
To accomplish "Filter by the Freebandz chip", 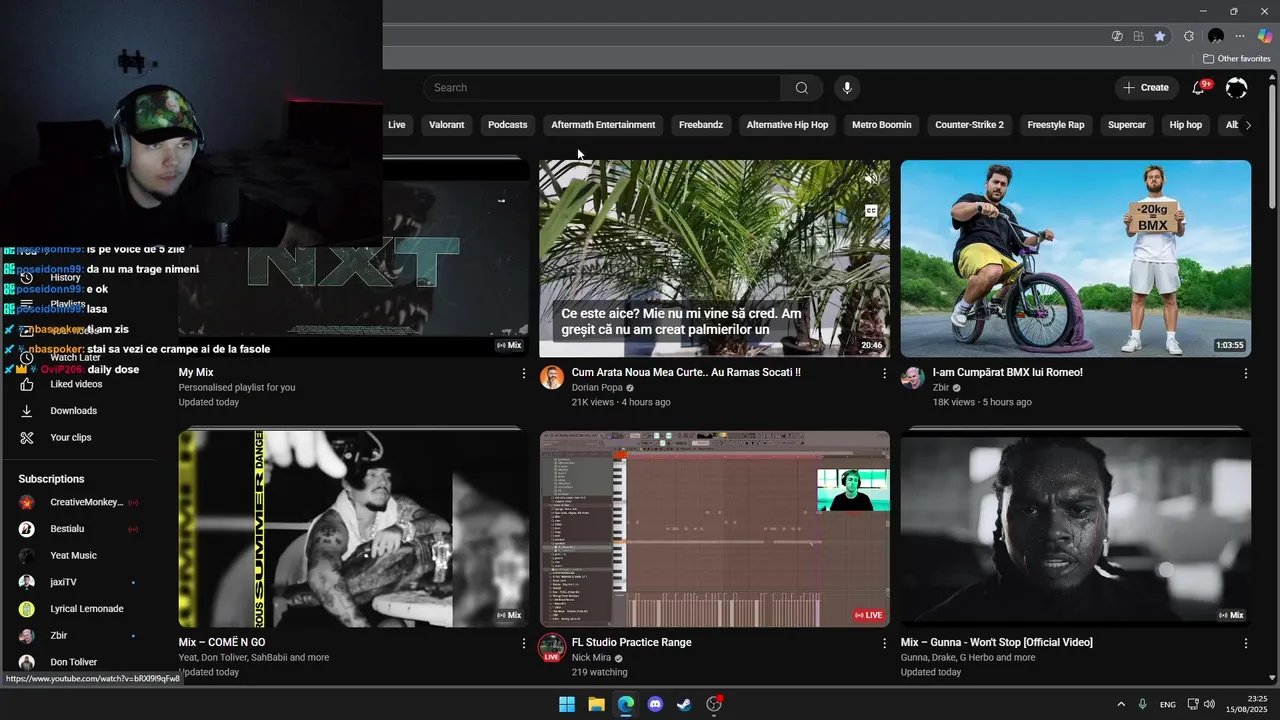I will pos(701,125).
